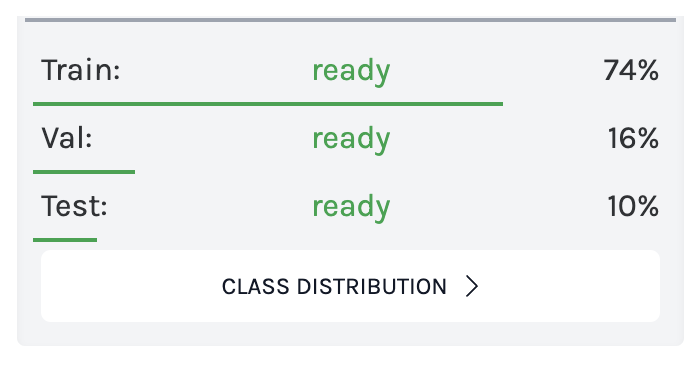Select the Val: label

(67, 138)
